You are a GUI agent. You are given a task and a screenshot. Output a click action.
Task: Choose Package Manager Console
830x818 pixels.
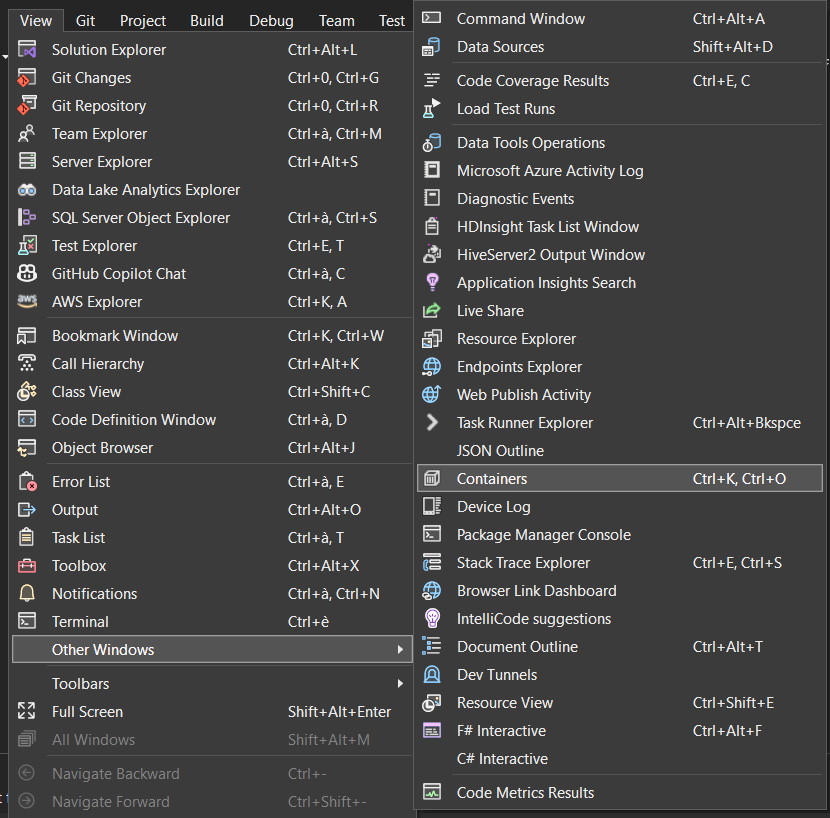619,535
